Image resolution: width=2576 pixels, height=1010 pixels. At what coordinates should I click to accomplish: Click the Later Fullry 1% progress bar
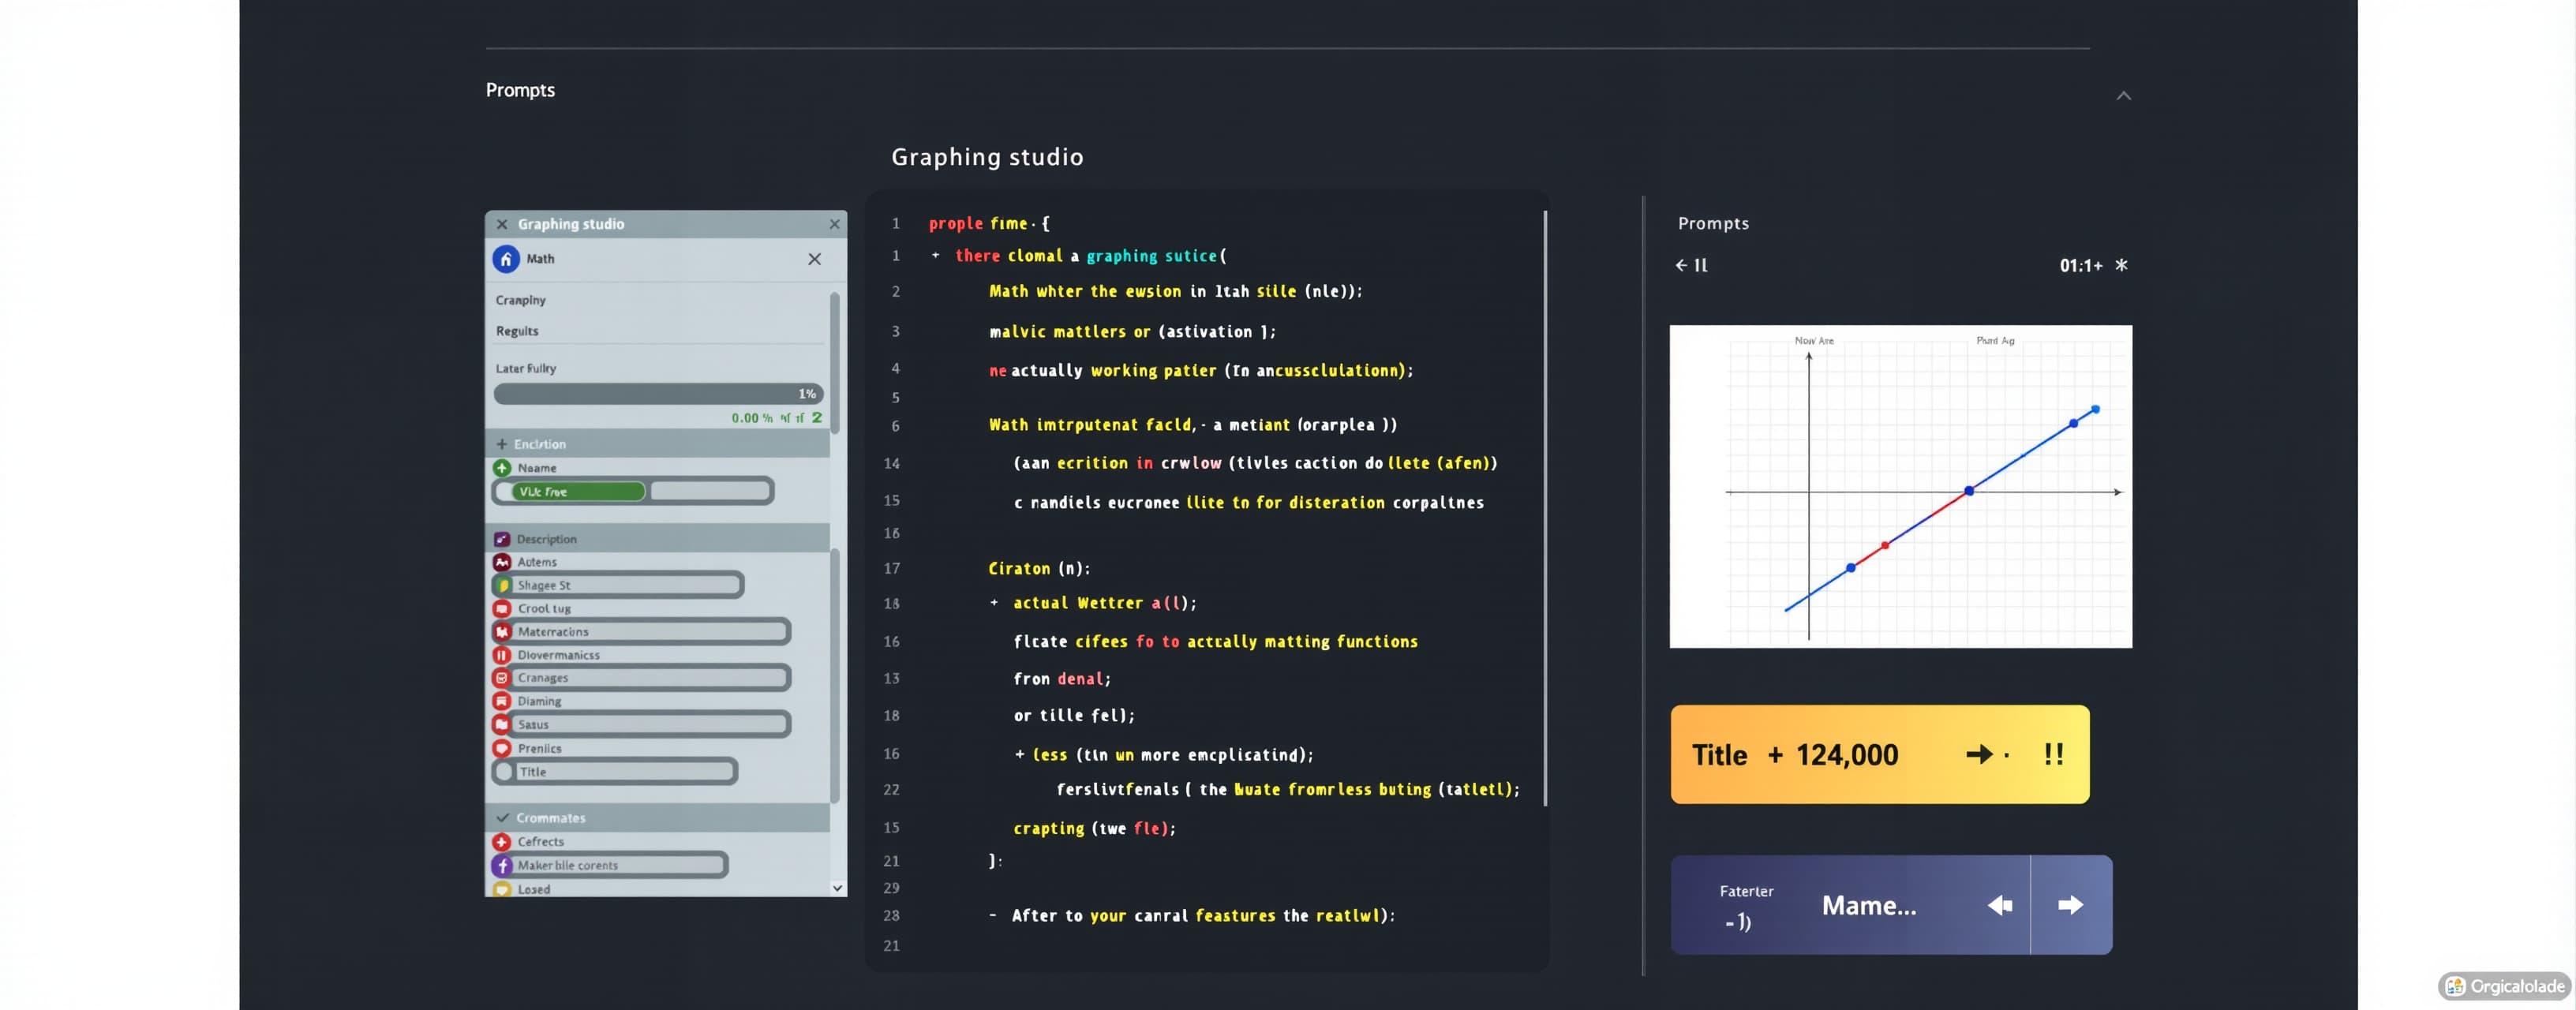[x=659, y=394]
